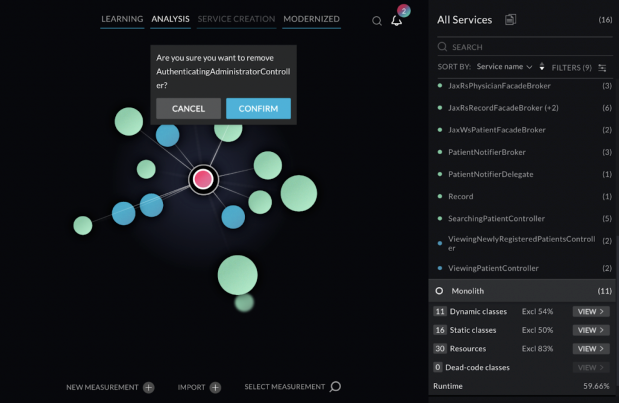Click the copy icon beside All Services
Image resolution: width=619 pixels, height=403 pixels.
point(511,19)
